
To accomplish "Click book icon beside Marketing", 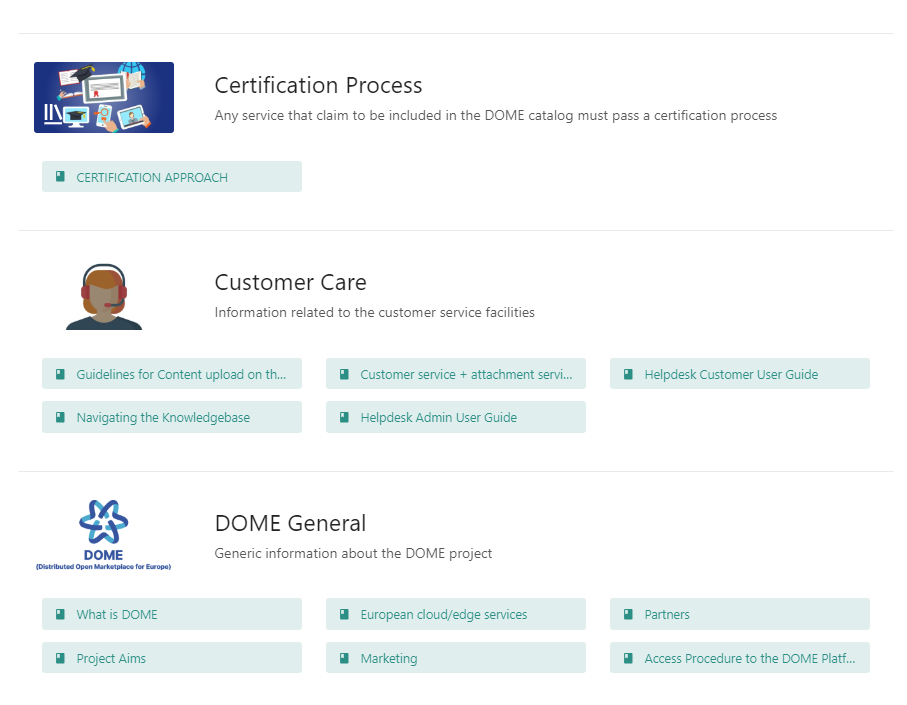I will coord(344,658).
